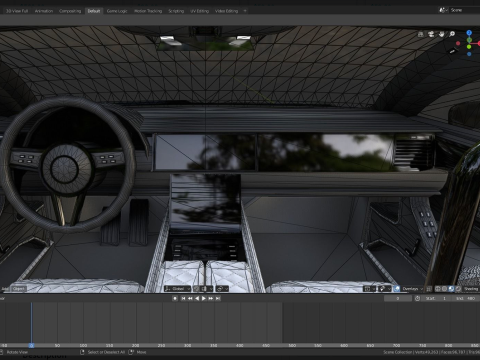Open the proportional editing dropdown
Image resolution: width=480 pixels, height=360 pixels.
coord(222,289)
